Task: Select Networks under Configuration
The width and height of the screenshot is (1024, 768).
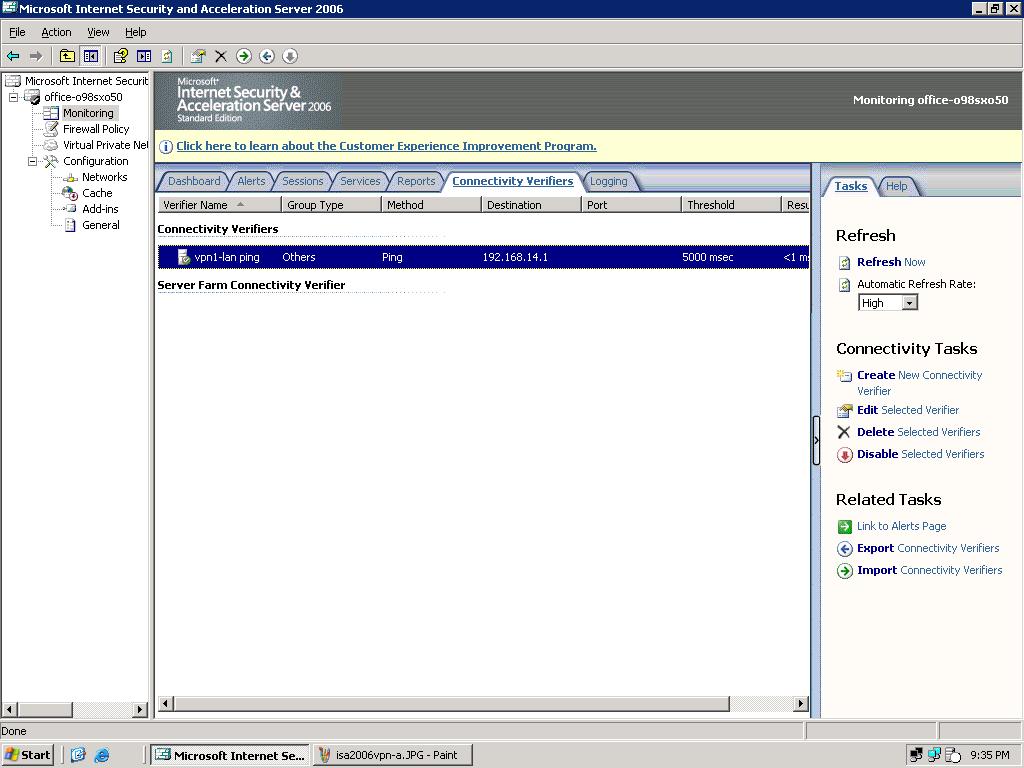Action: (x=104, y=178)
